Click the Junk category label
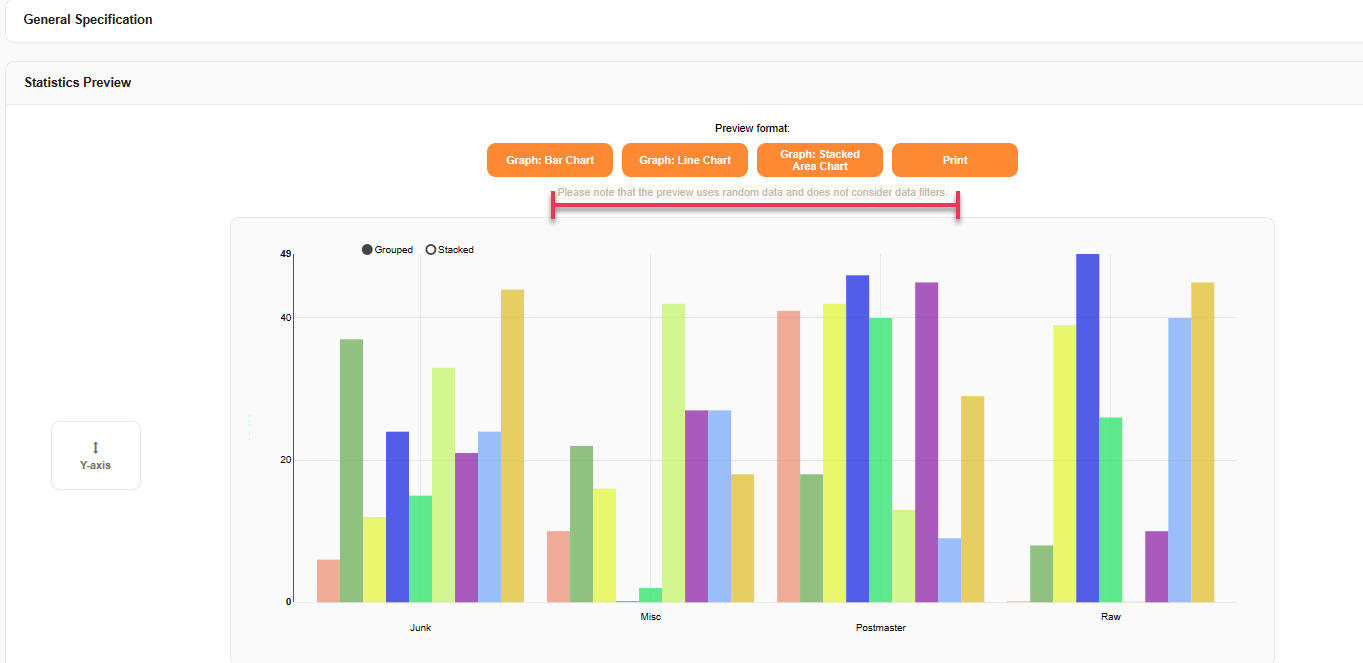This screenshot has width=1363, height=663. pos(420,627)
